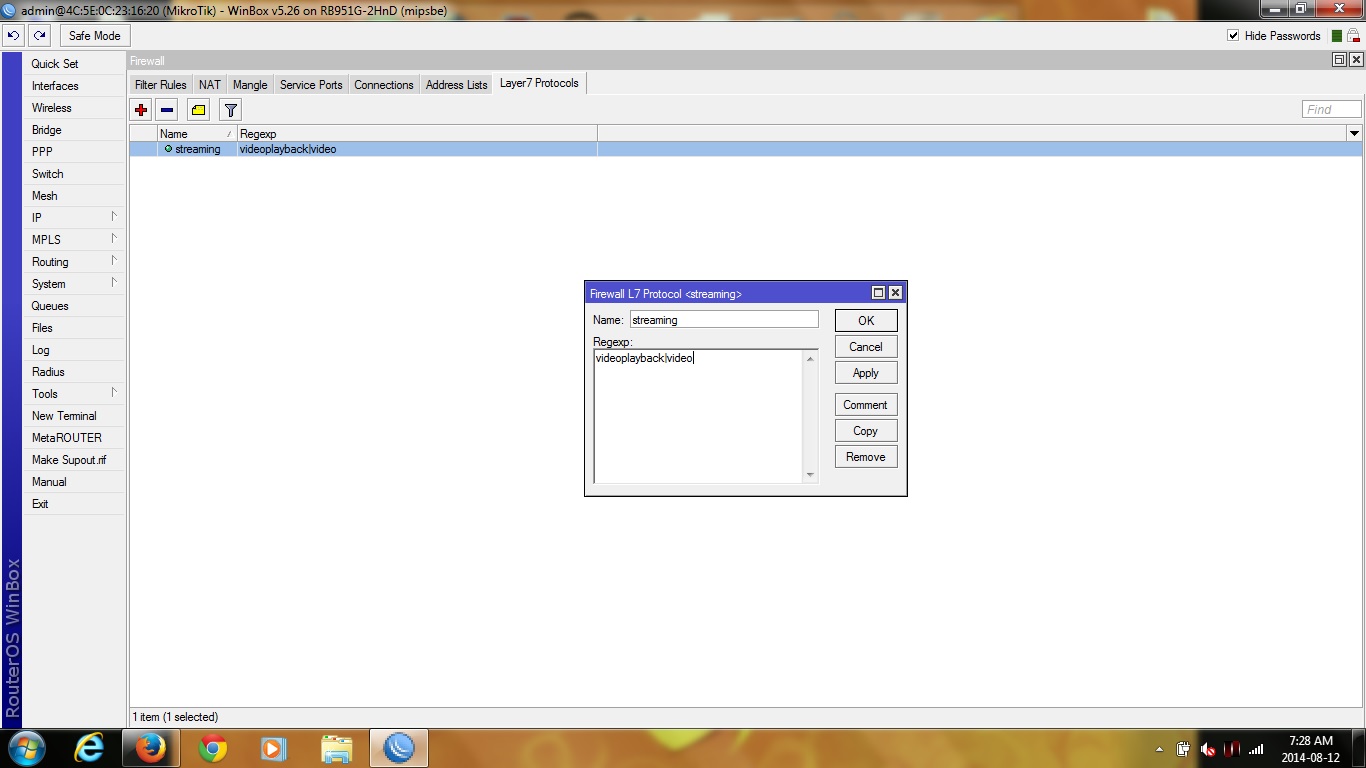Click the Copy button
The image size is (1366, 768).
865,430
